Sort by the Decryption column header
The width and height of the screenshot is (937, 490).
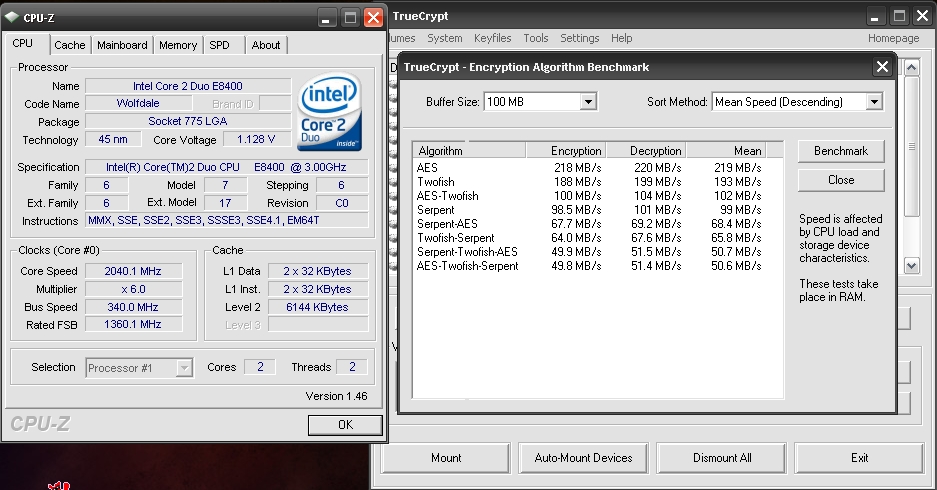pos(646,151)
